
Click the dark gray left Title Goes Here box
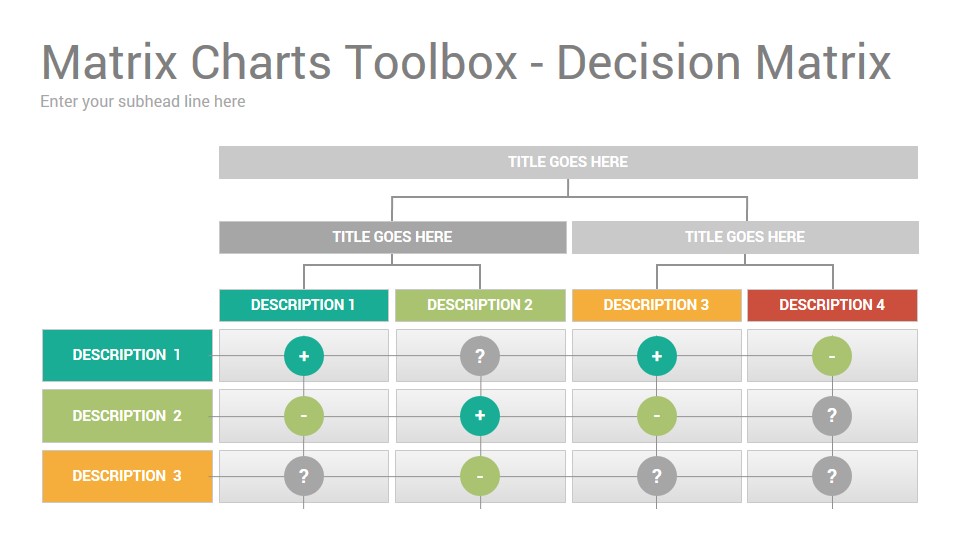point(392,237)
